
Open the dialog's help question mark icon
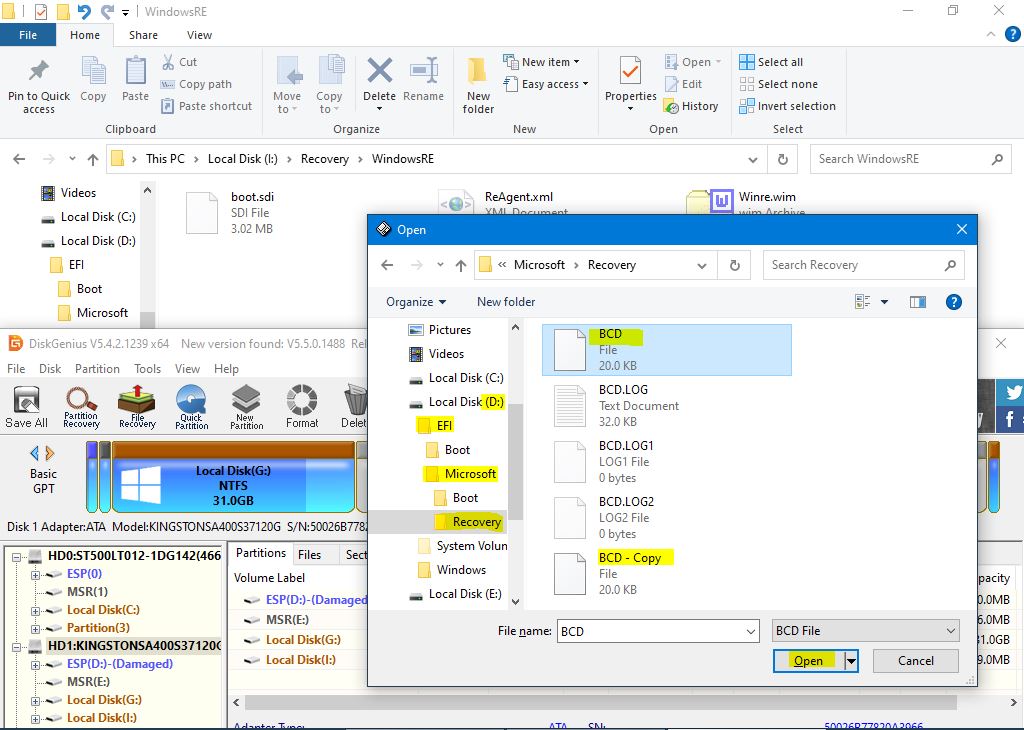click(x=953, y=302)
